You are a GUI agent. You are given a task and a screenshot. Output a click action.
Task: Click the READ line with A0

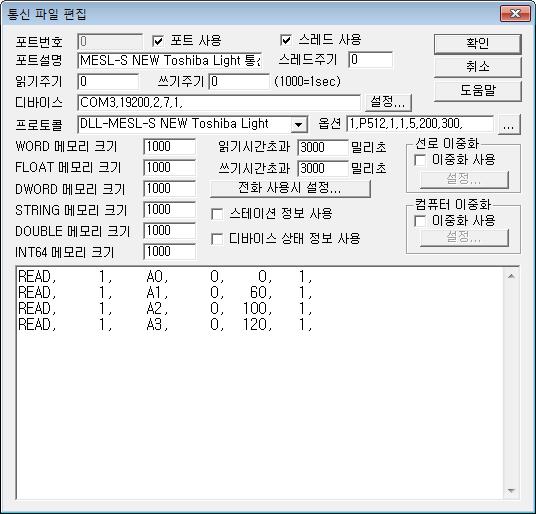pos(165,276)
